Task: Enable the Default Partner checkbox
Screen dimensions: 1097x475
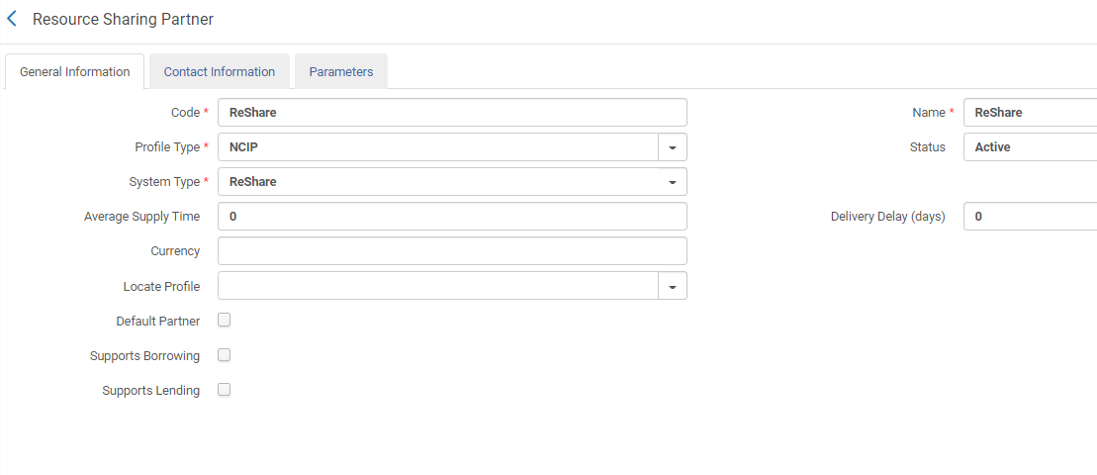Action: click(x=224, y=321)
